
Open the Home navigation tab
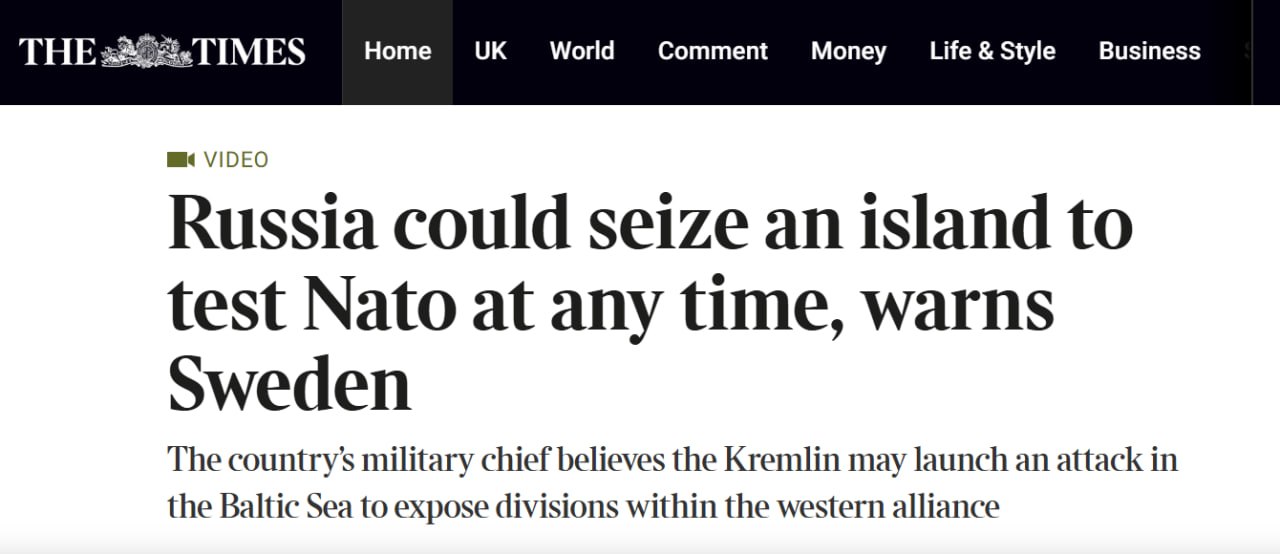click(x=397, y=51)
